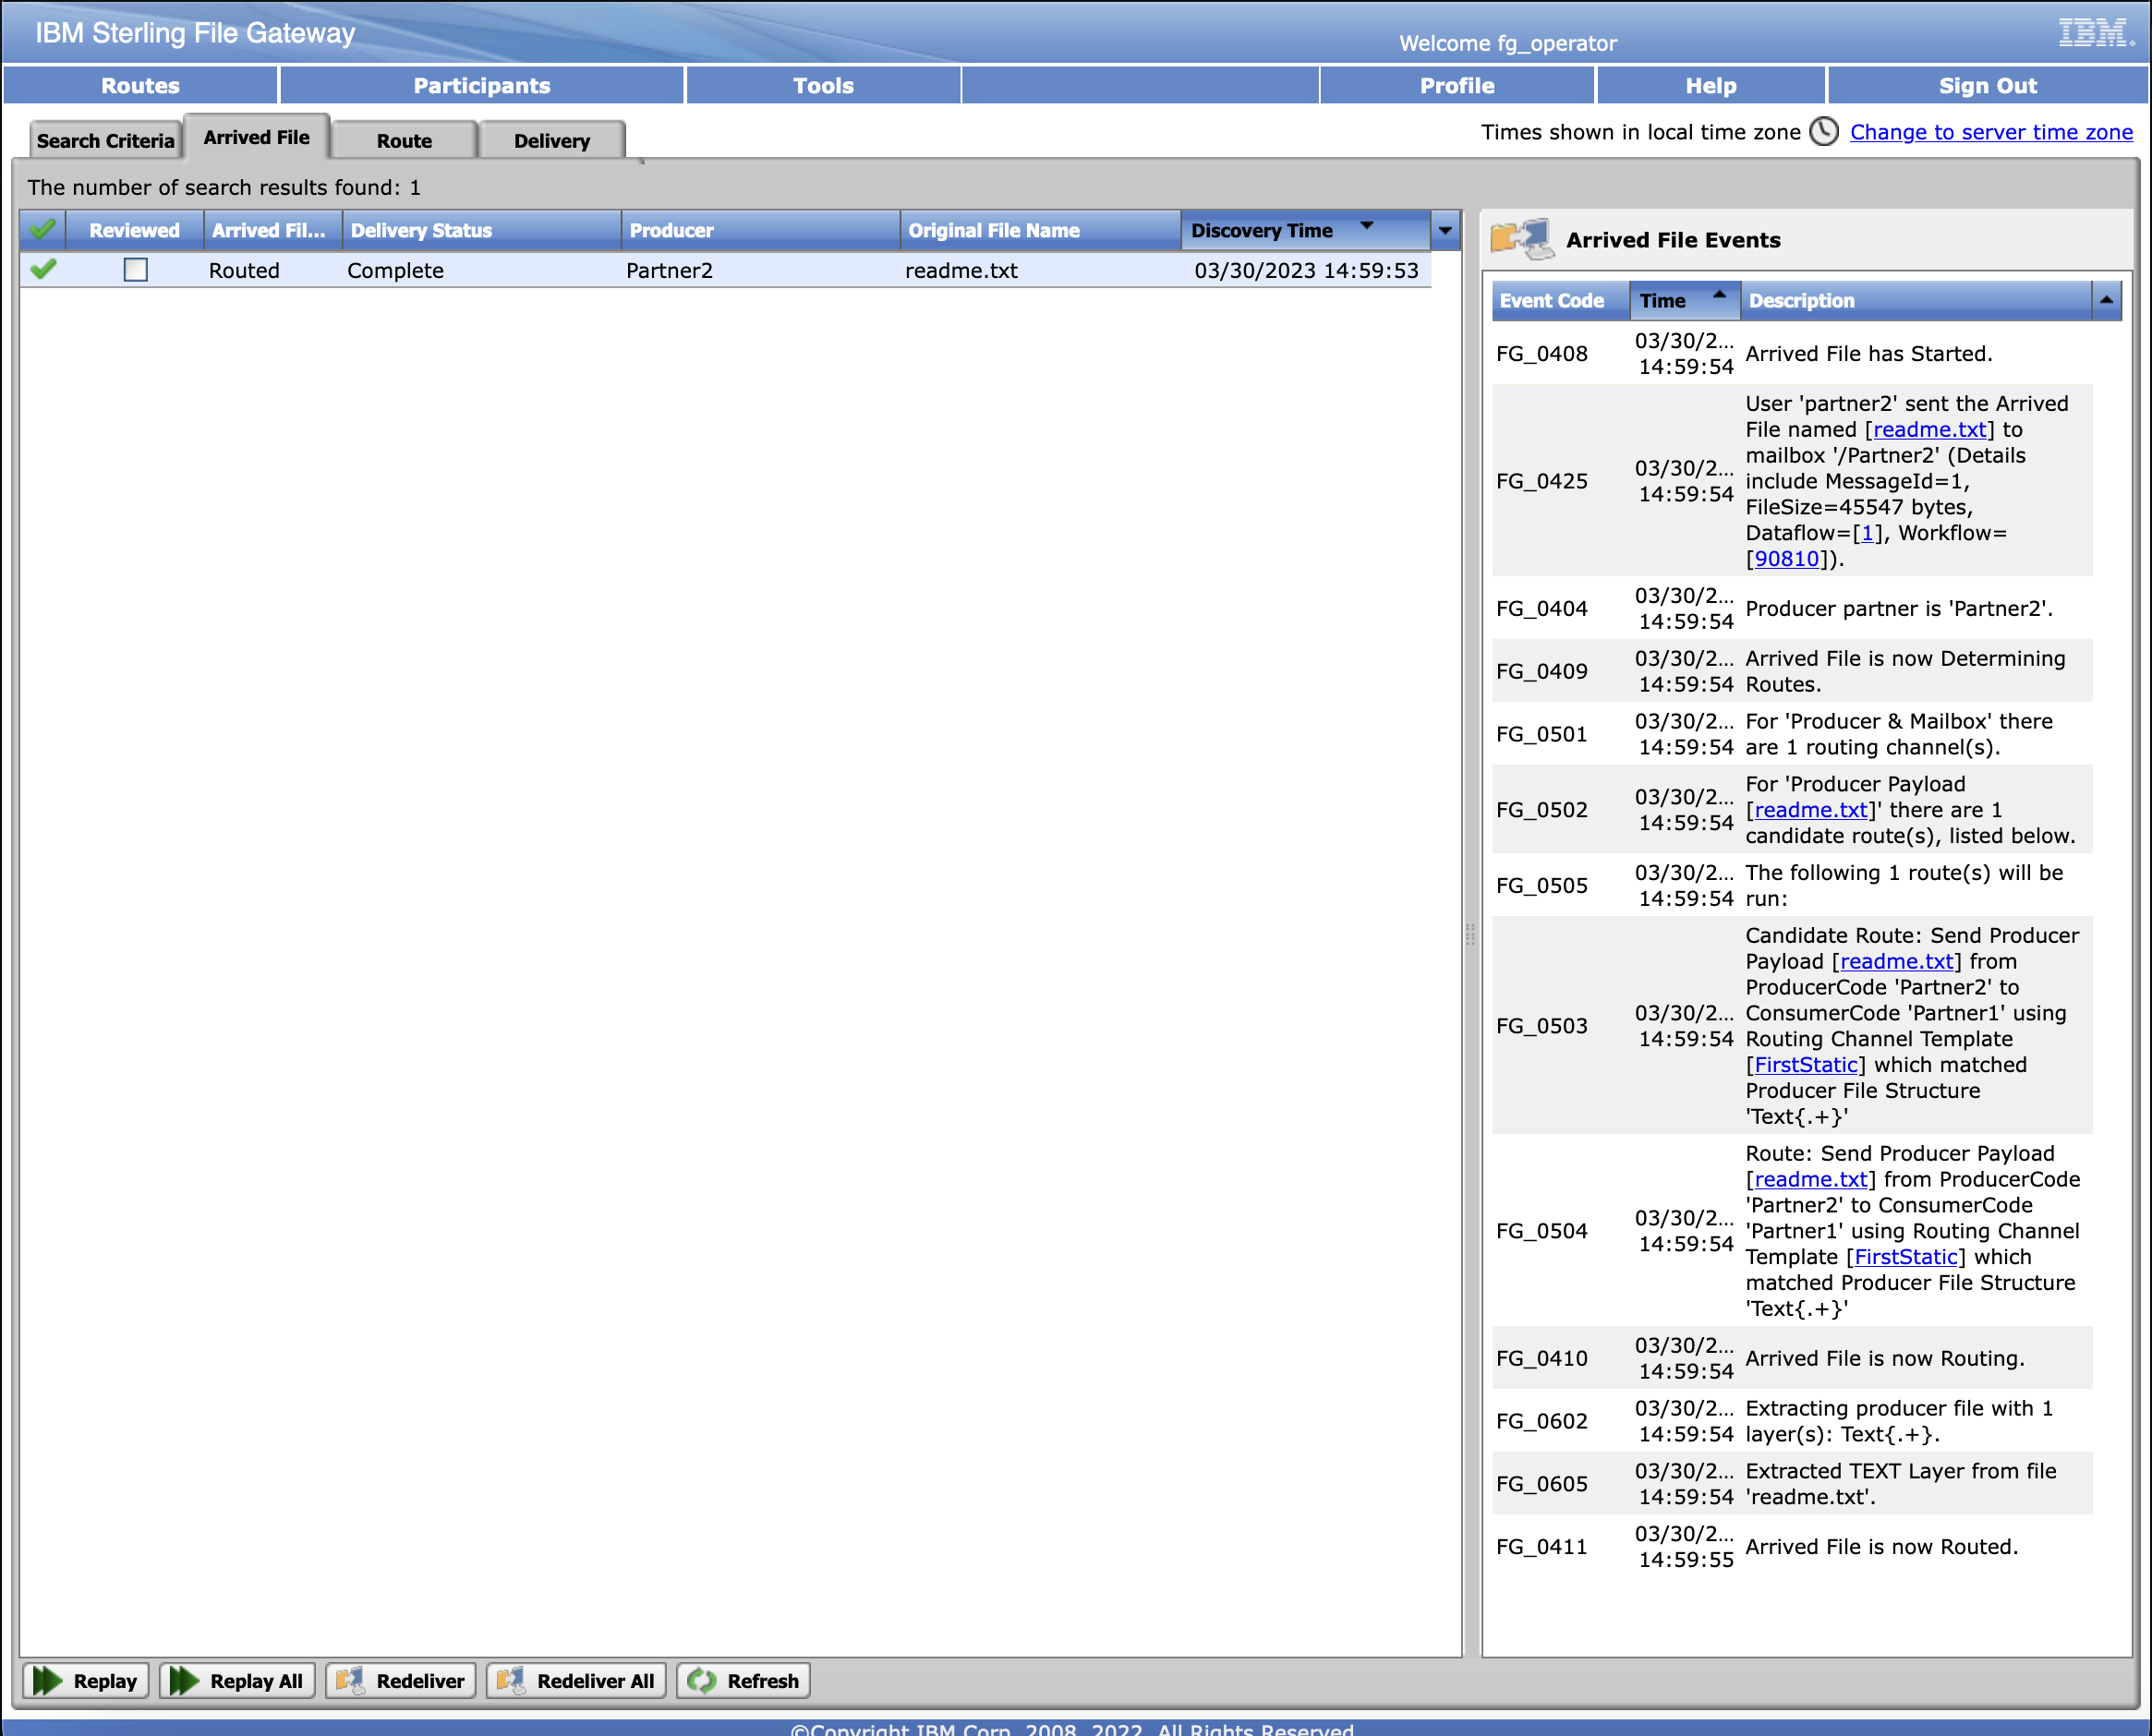Viewport: 2152px width, 1736px height.
Task: Switch to Search Criteria tab
Action: pos(105,141)
